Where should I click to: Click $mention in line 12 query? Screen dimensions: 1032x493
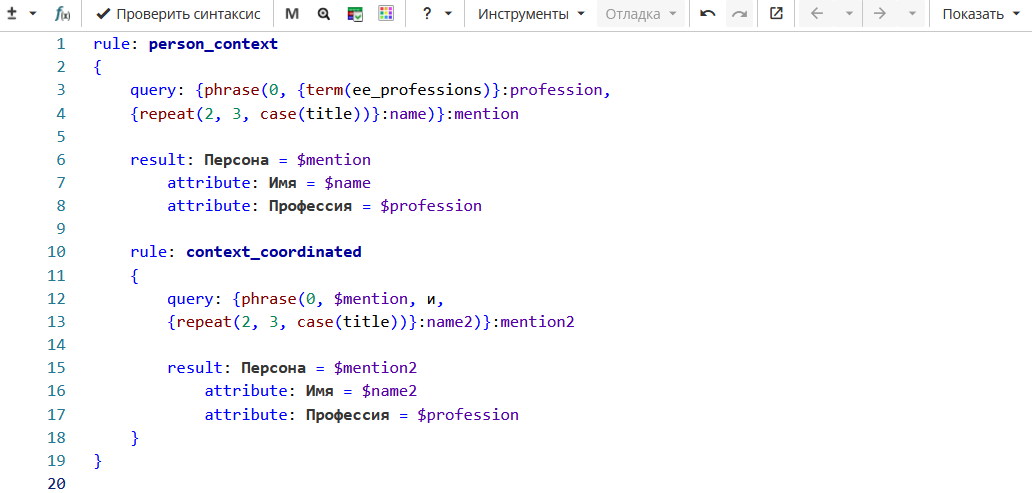[x=371, y=299]
